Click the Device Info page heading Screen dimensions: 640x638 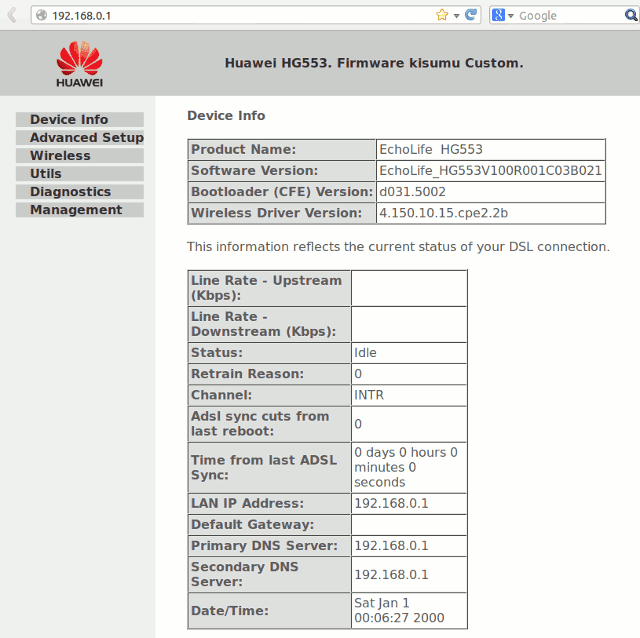coord(226,116)
